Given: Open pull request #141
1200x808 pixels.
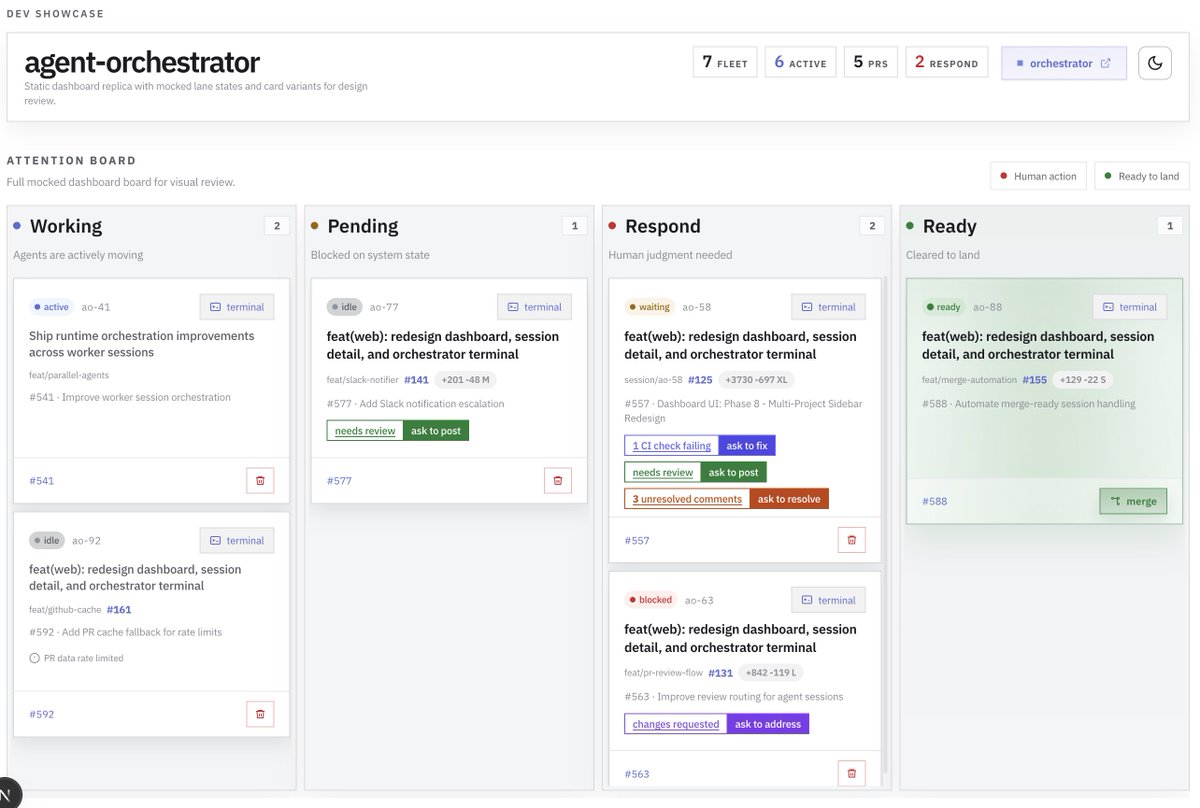Looking at the screenshot, I should [416, 380].
